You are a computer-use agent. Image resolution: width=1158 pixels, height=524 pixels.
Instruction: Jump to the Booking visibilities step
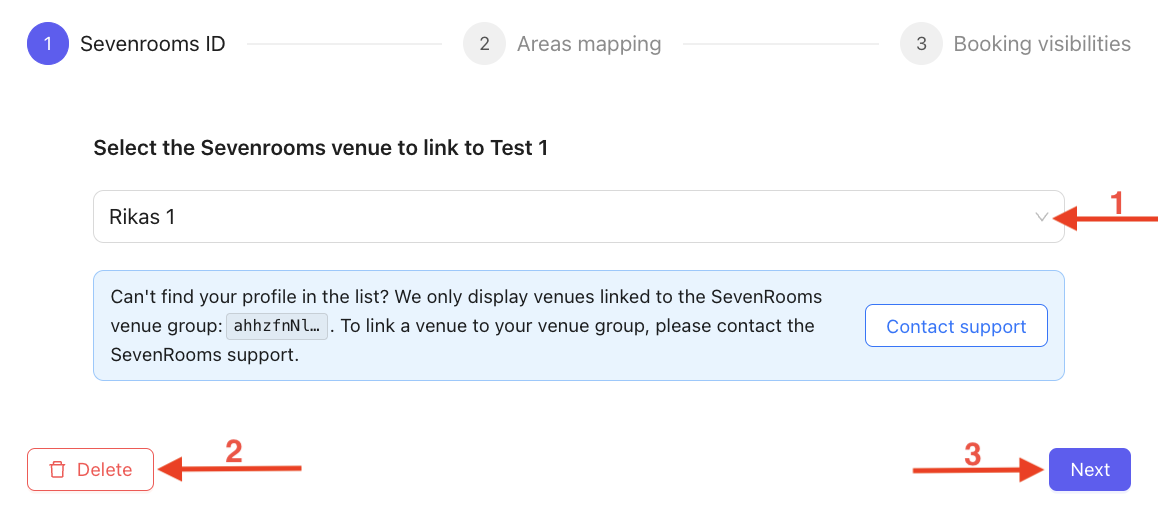[x=1042, y=44]
